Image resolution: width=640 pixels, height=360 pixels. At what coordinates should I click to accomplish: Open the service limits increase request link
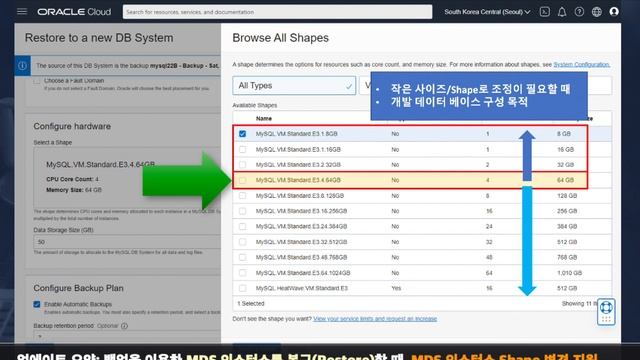click(x=375, y=319)
